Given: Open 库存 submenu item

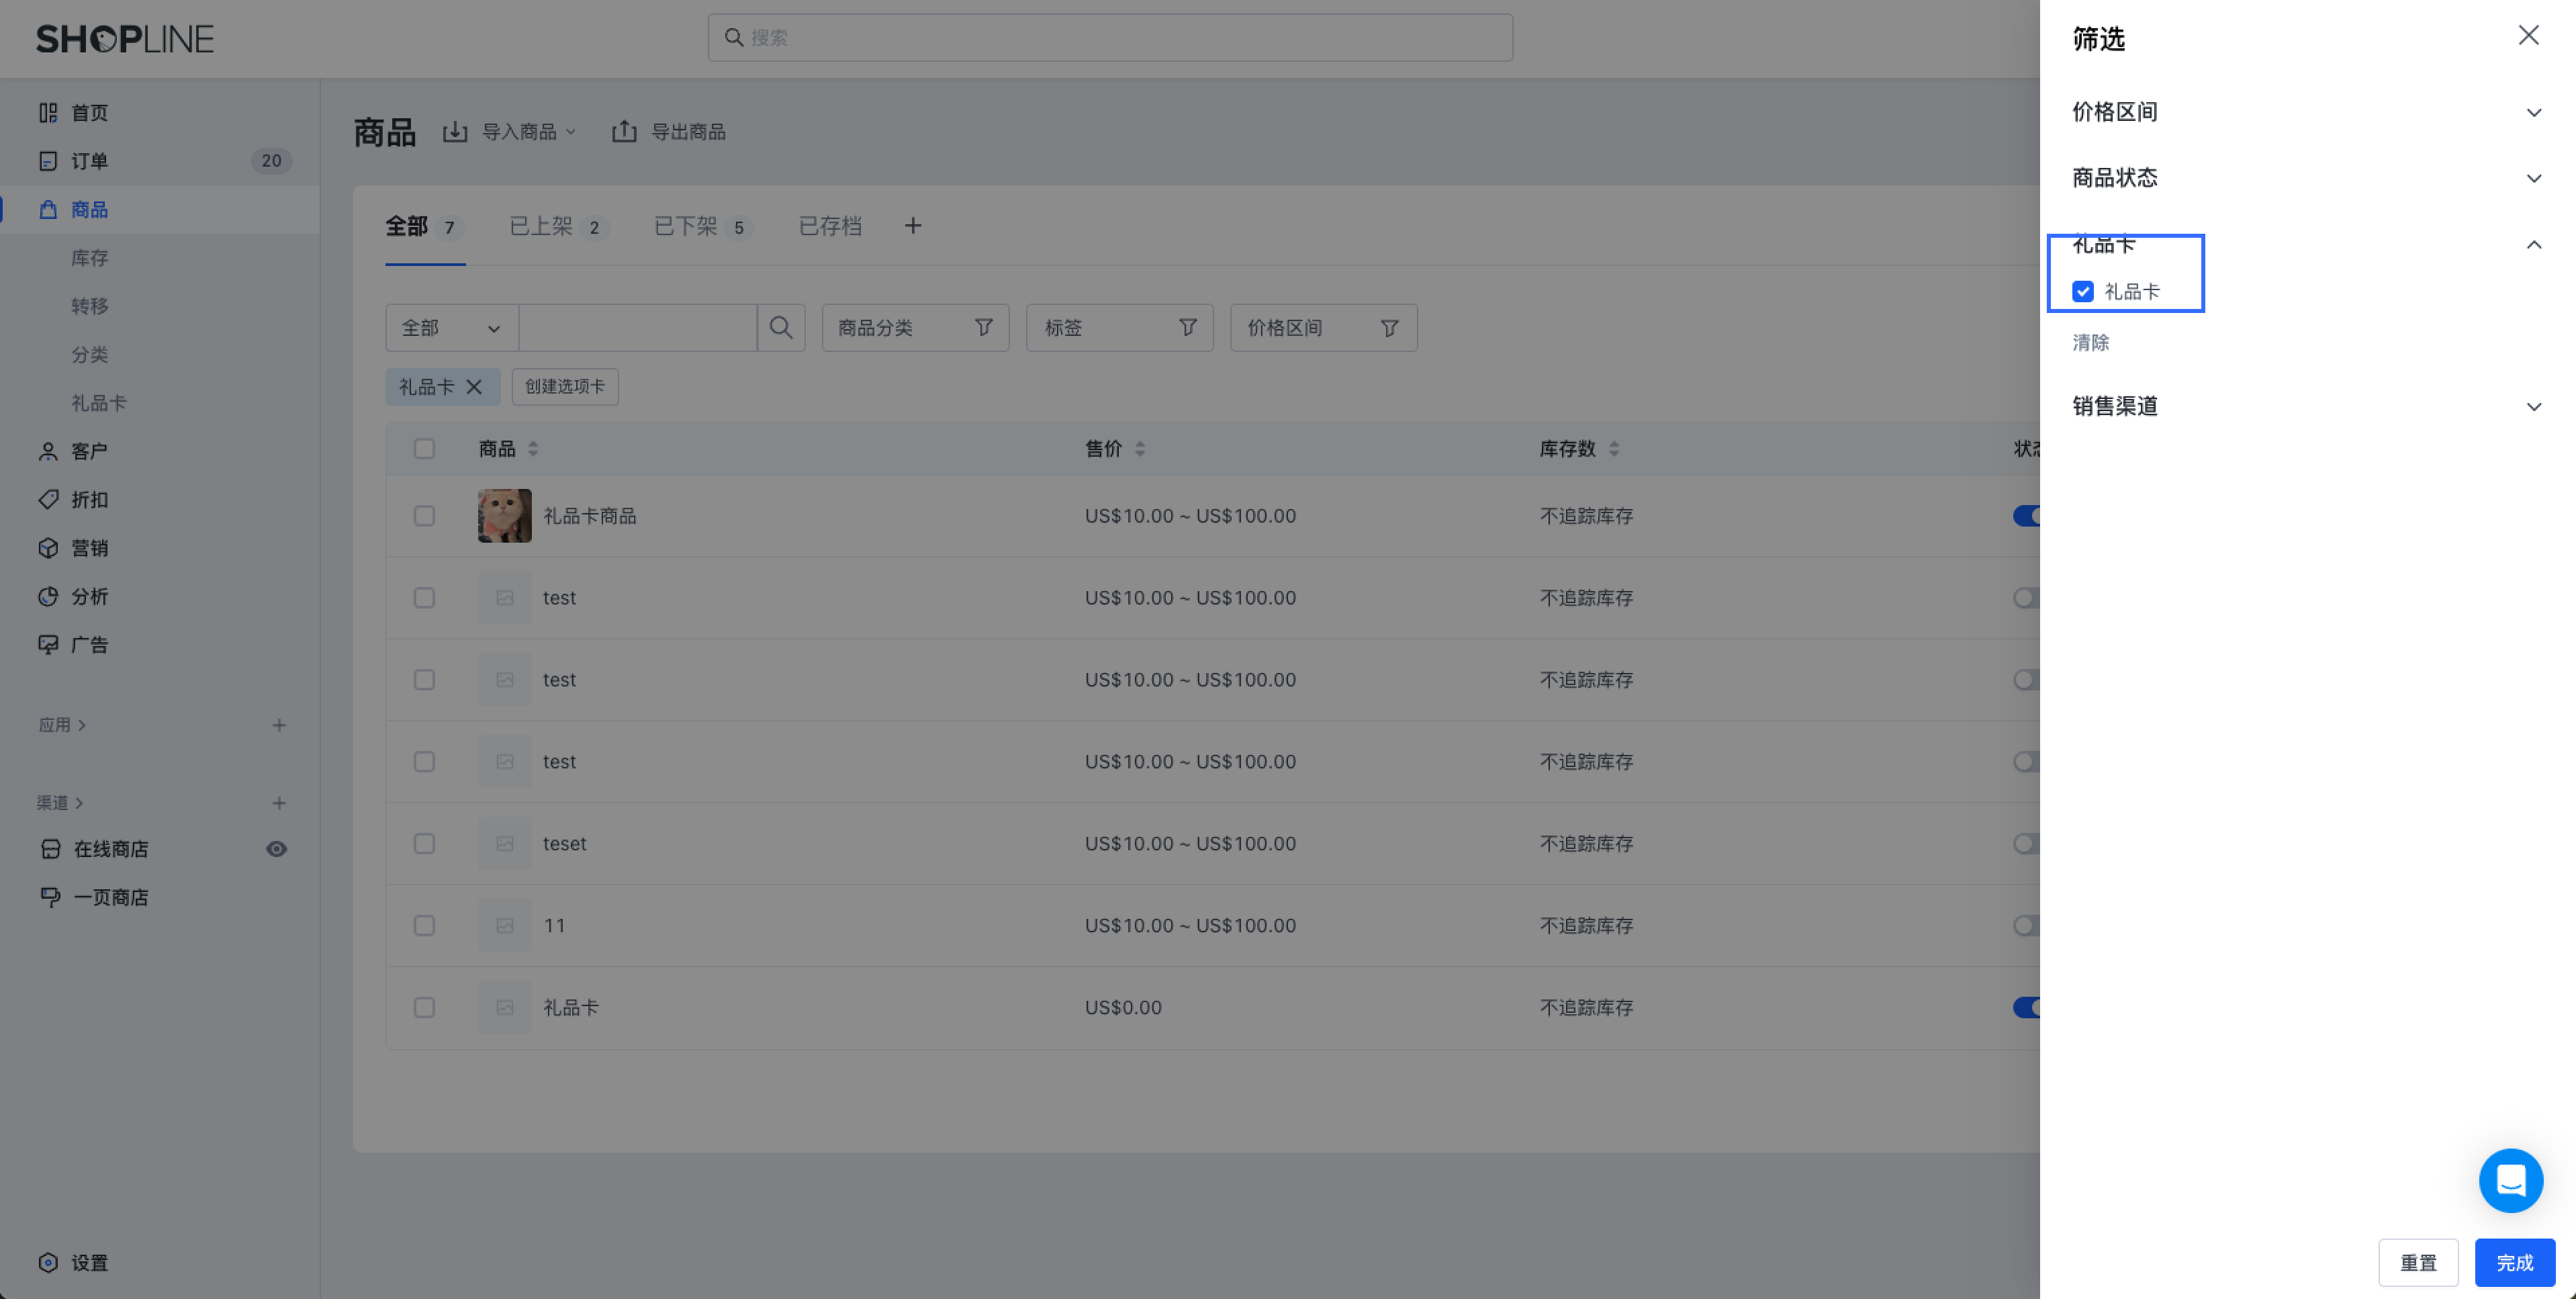Looking at the screenshot, I should coord(89,258).
